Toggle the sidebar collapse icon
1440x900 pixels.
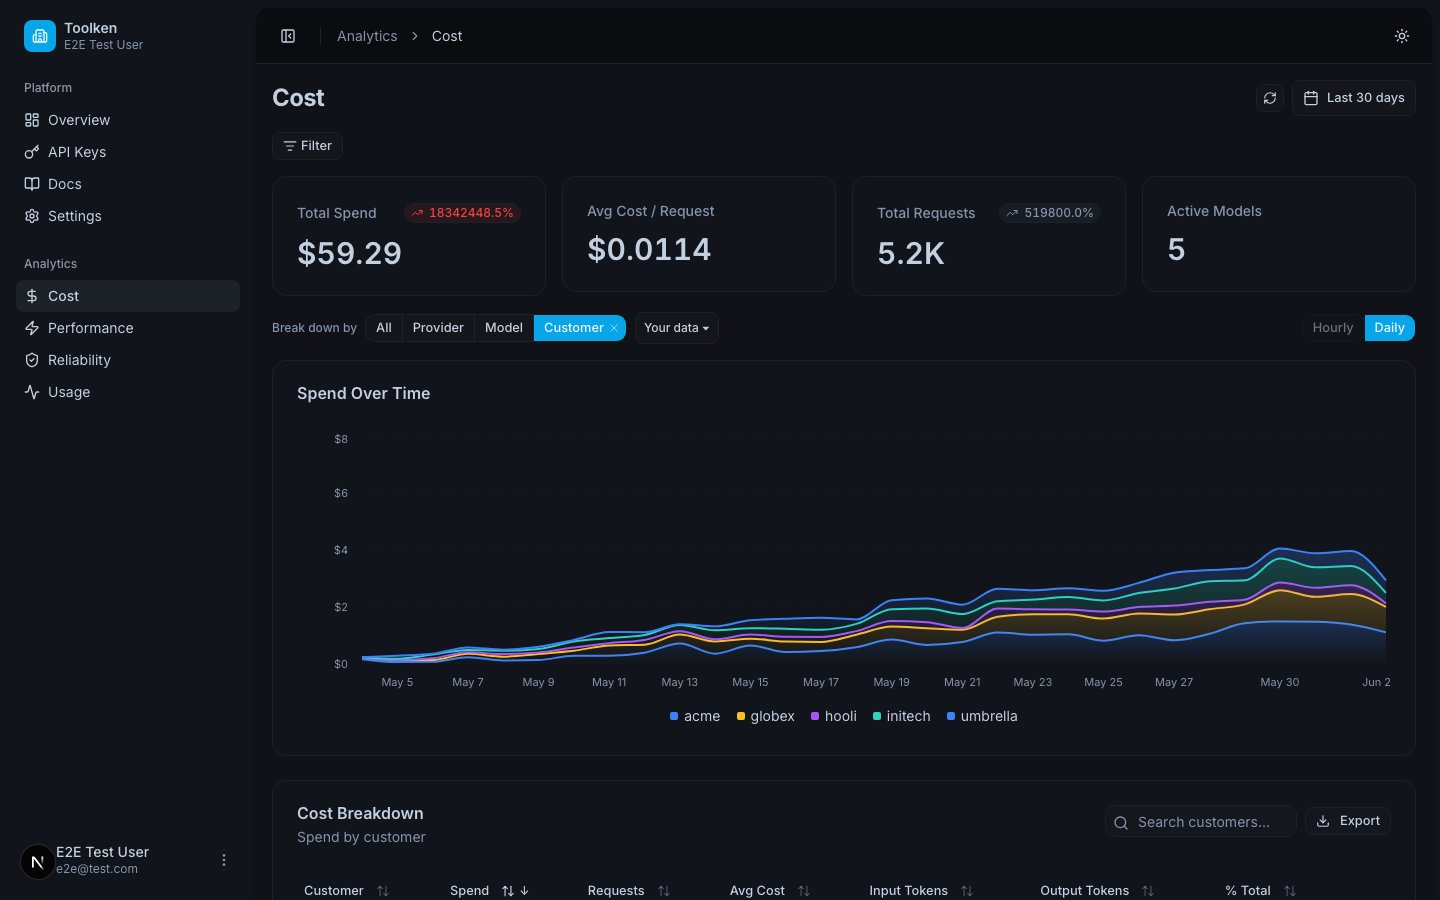coord(288,36)
